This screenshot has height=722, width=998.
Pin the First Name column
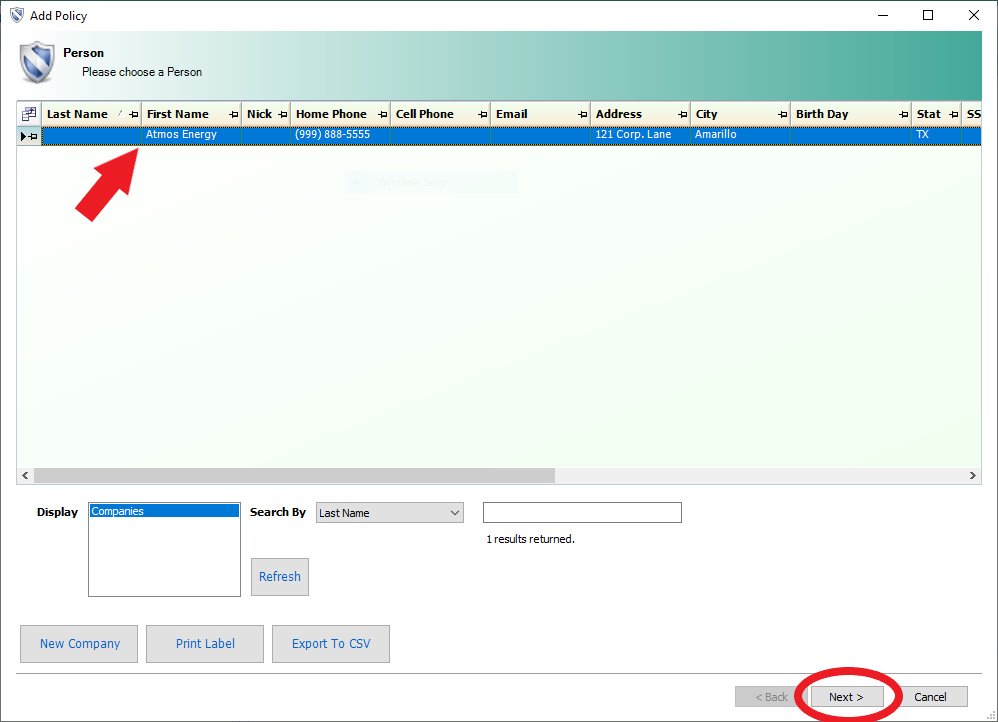pyautogui.click(x=234, y=114)
